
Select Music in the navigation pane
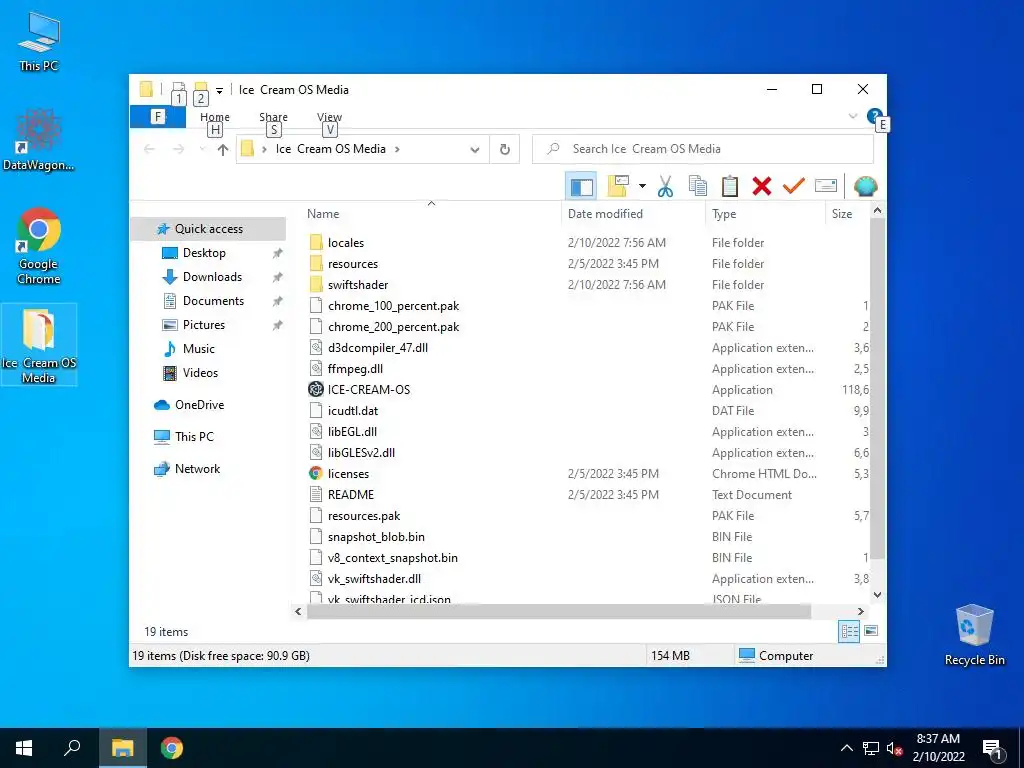[x=199, y=349]
